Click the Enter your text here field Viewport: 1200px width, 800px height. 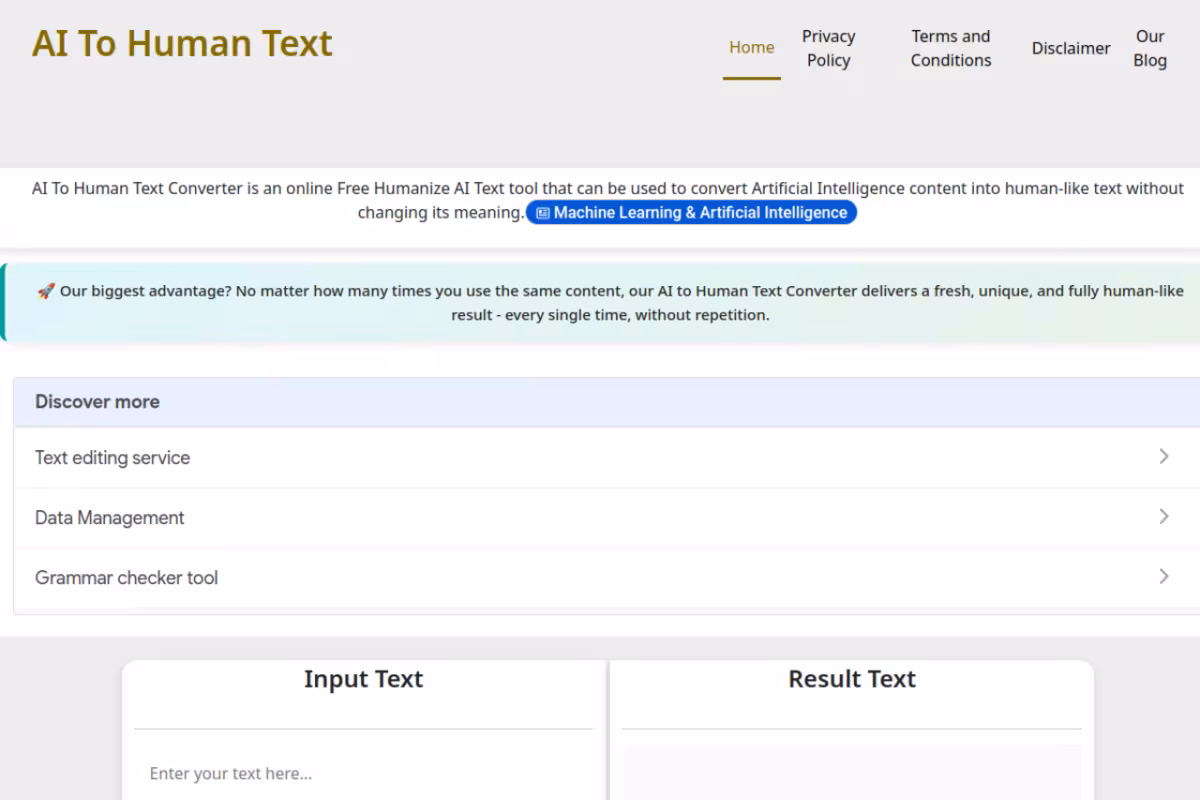(364, 773)
